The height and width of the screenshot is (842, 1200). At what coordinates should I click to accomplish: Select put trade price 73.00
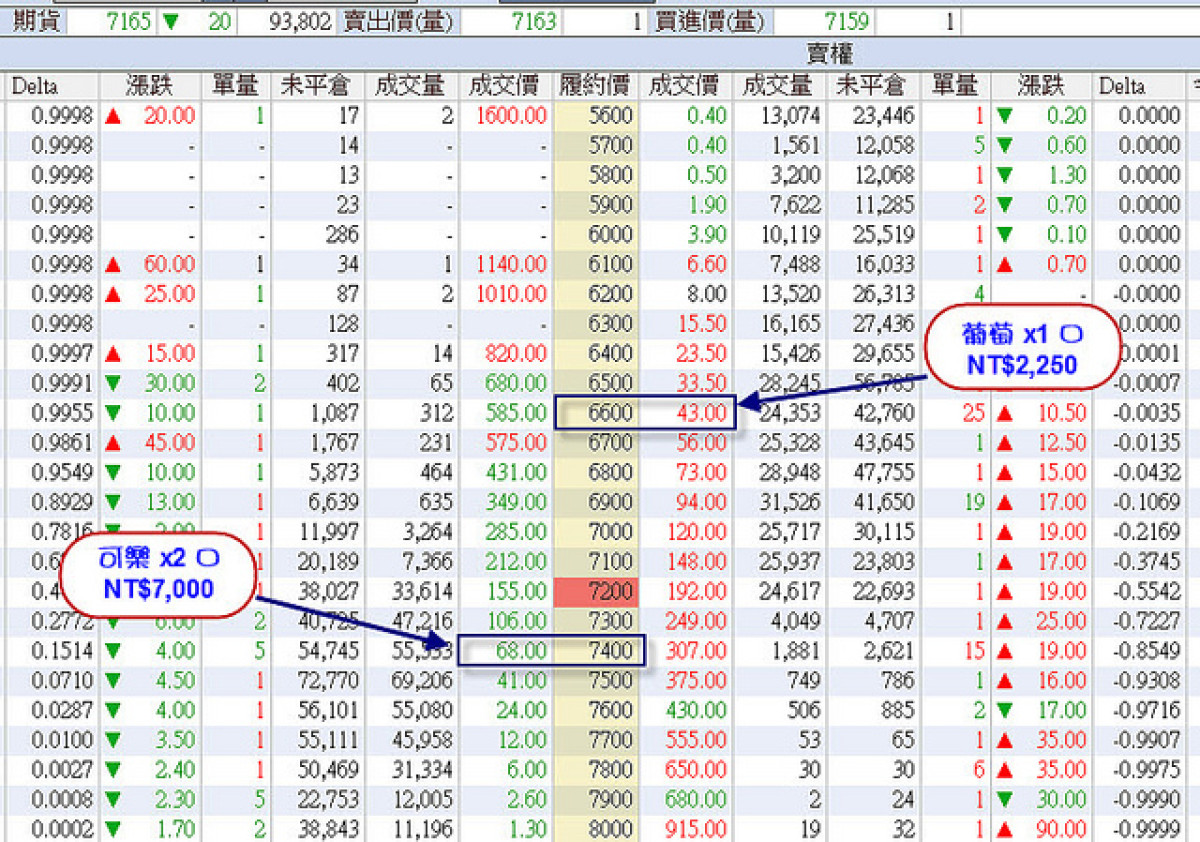tap(701, 473)
